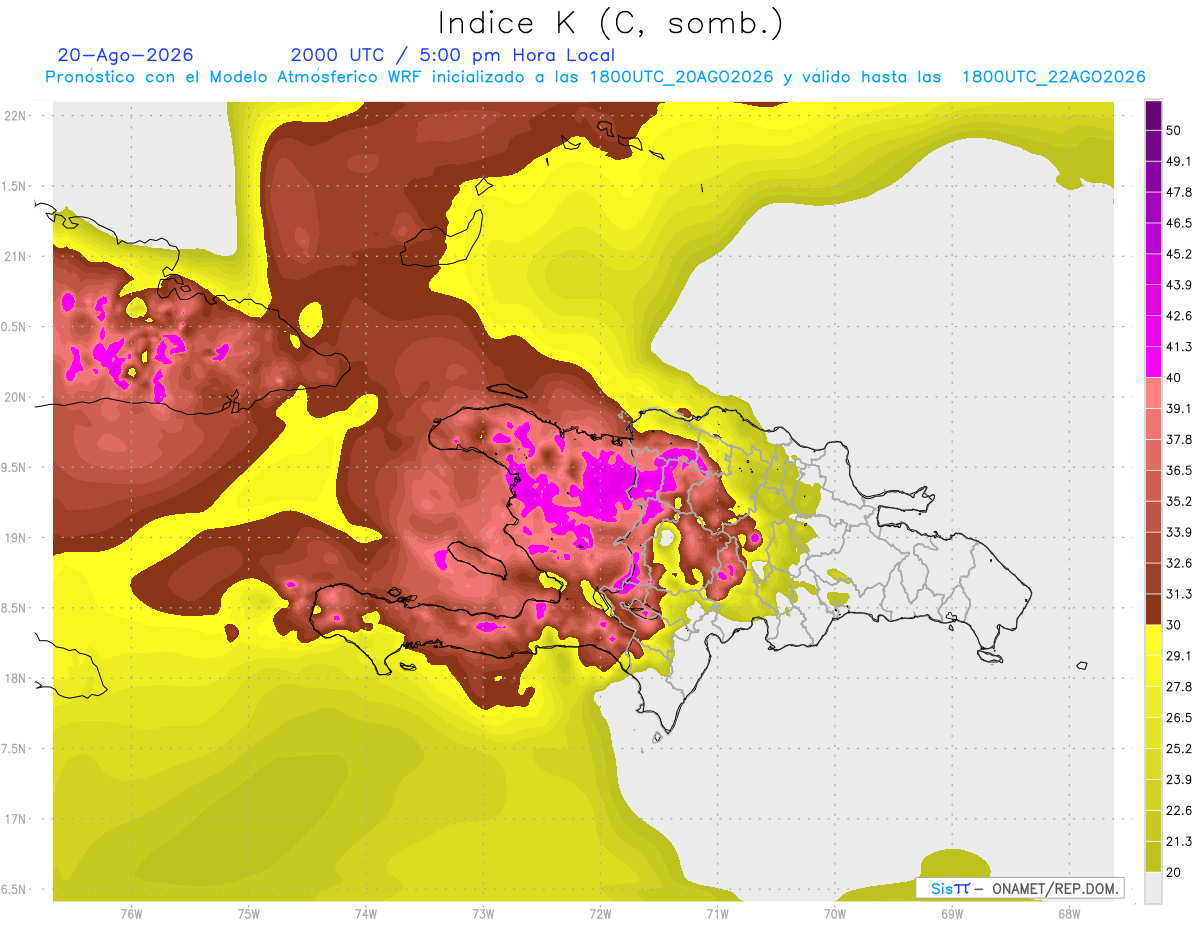Click the longitude axis label "75W"
The image size is (1200, 927).
tap(248, 914)
